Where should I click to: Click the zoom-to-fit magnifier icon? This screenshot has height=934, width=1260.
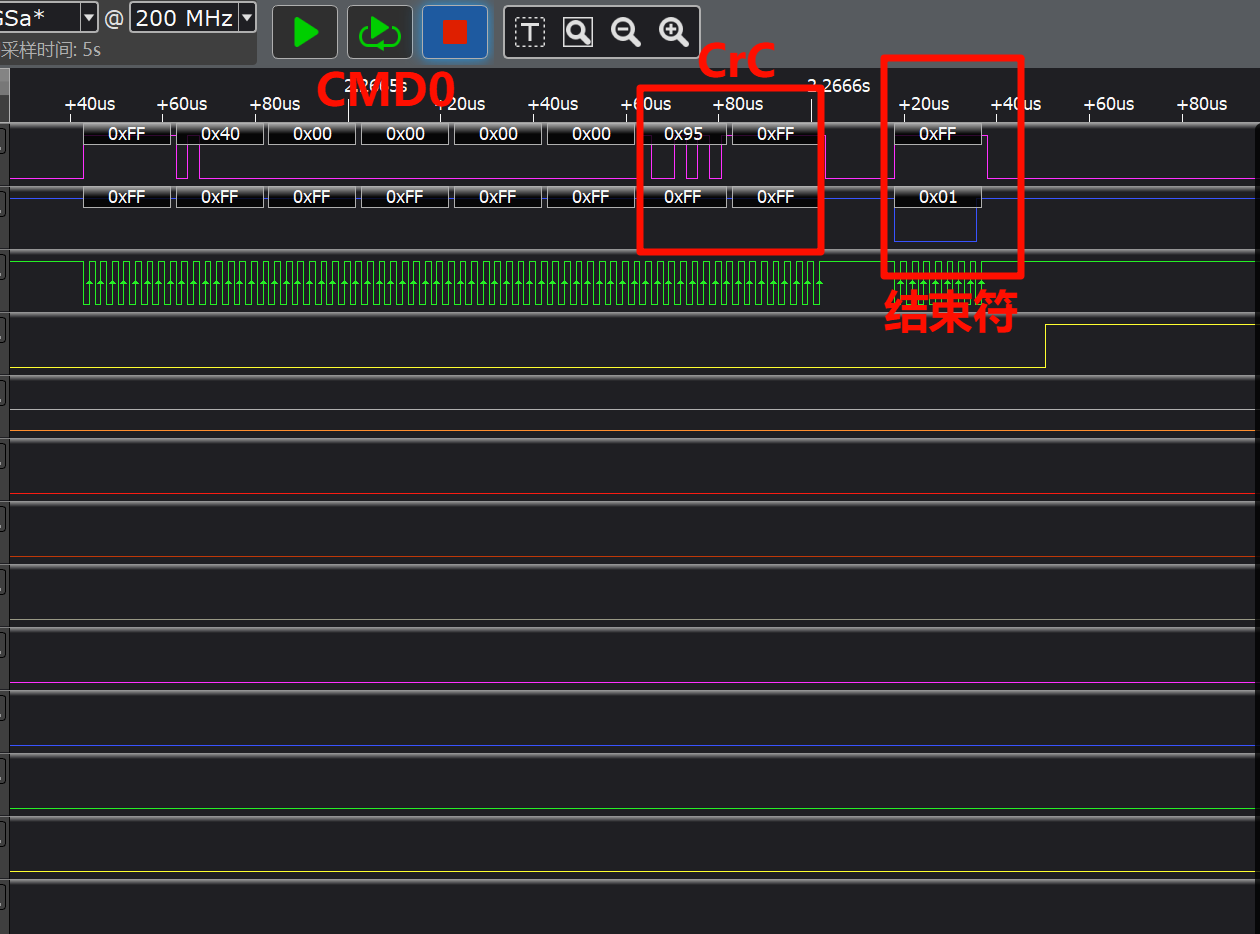[578, 32]
